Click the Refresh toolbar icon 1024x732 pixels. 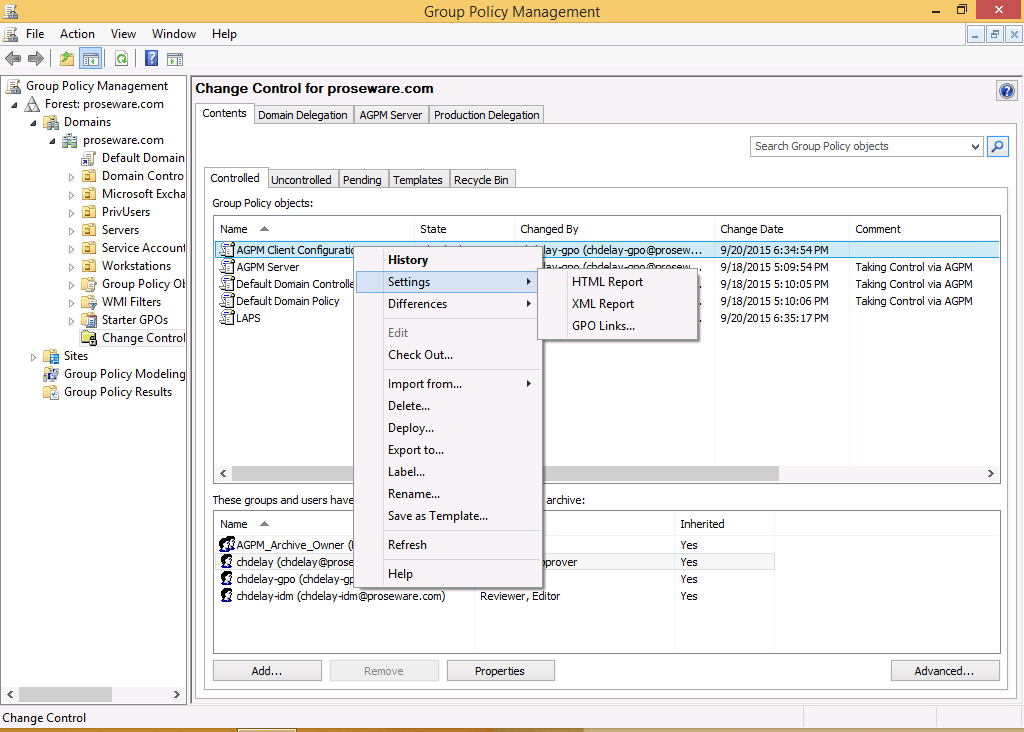121,59
